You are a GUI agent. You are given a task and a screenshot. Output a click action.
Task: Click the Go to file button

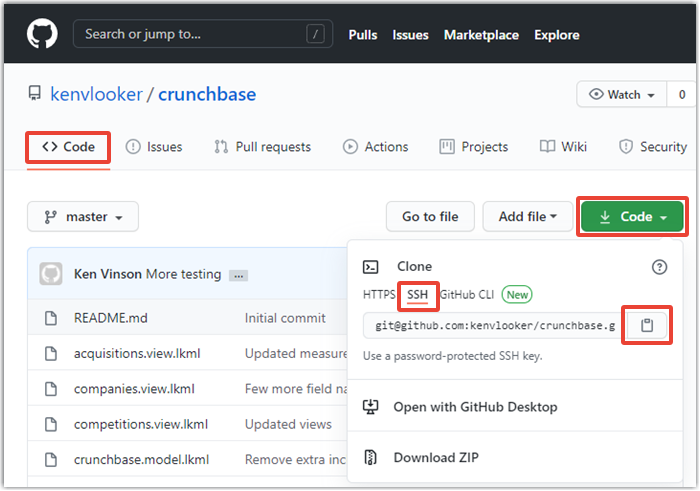pyautogui.click(x=430, y=217)
